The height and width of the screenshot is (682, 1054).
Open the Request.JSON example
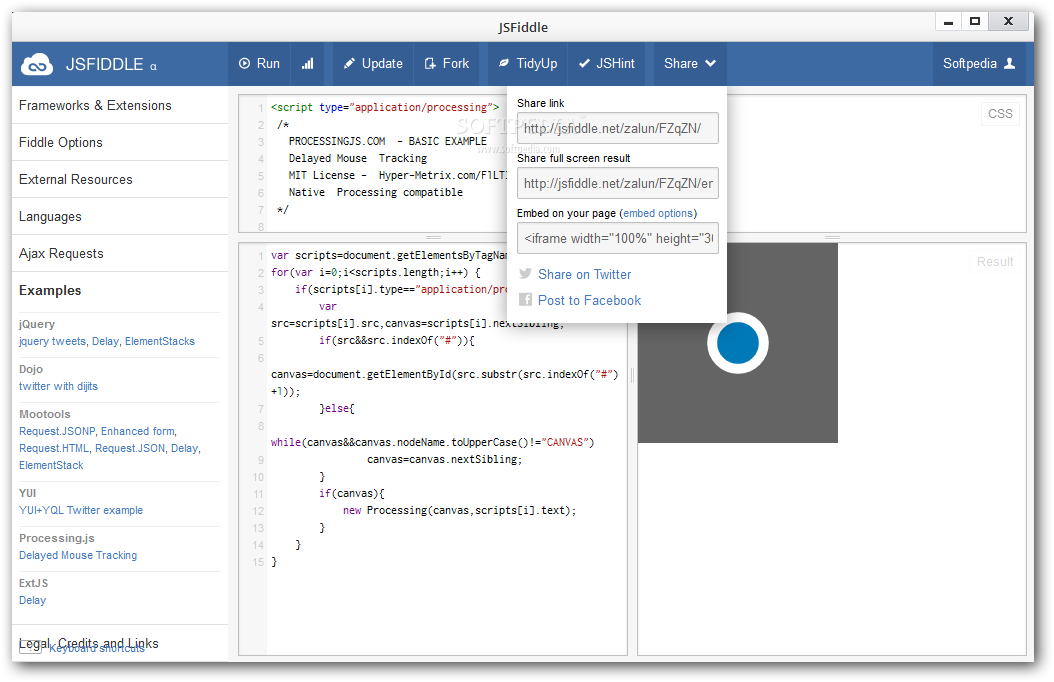(x=130, y=448)
